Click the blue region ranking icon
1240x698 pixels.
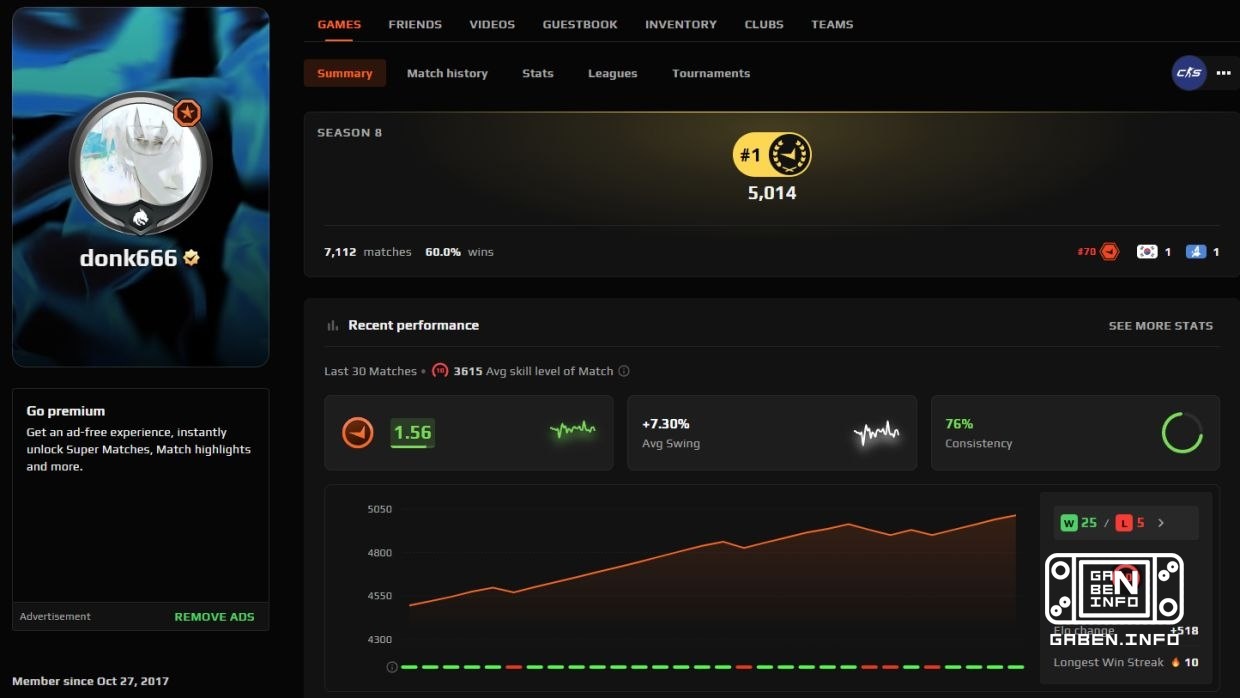coord(1196,252)
